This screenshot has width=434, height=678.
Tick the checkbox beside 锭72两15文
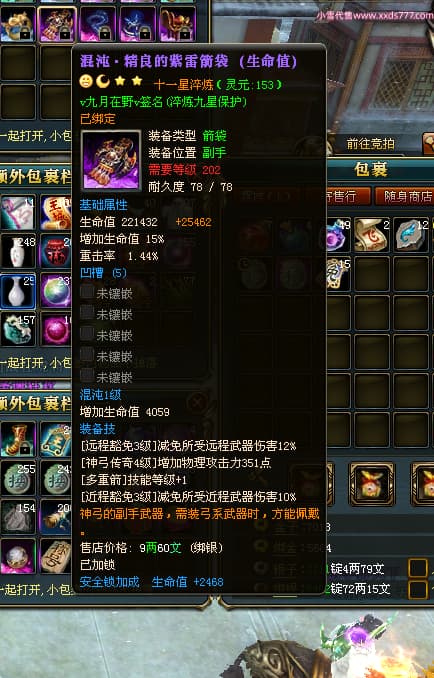pos(418,589)
